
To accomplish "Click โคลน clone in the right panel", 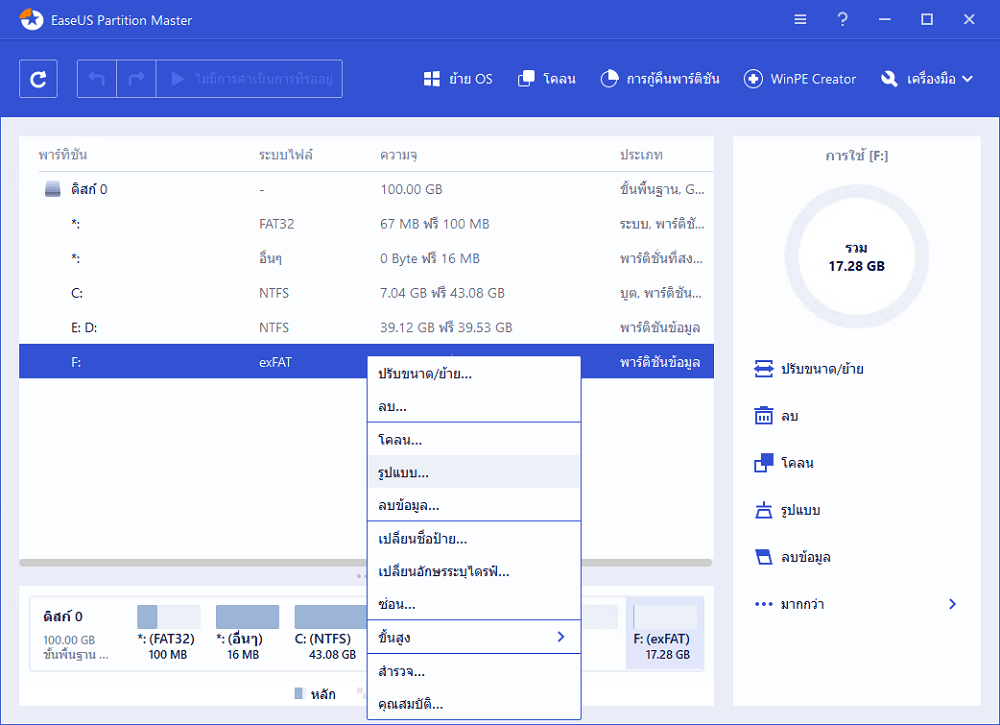I will [784, 463].
